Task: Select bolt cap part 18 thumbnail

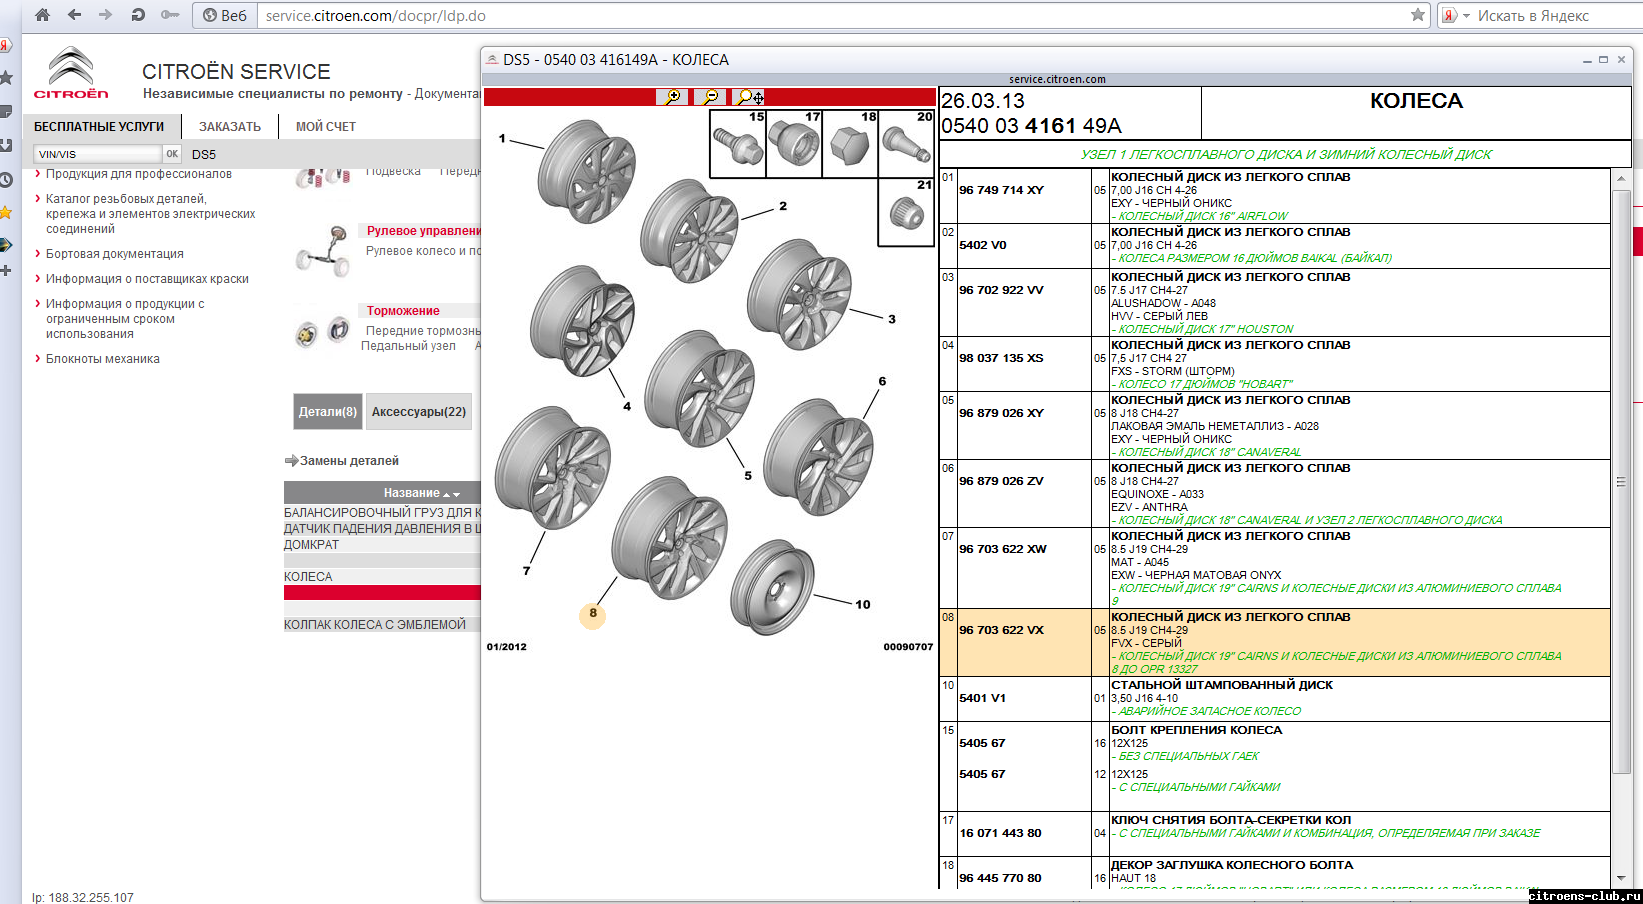Action: (x=850, y=144)
